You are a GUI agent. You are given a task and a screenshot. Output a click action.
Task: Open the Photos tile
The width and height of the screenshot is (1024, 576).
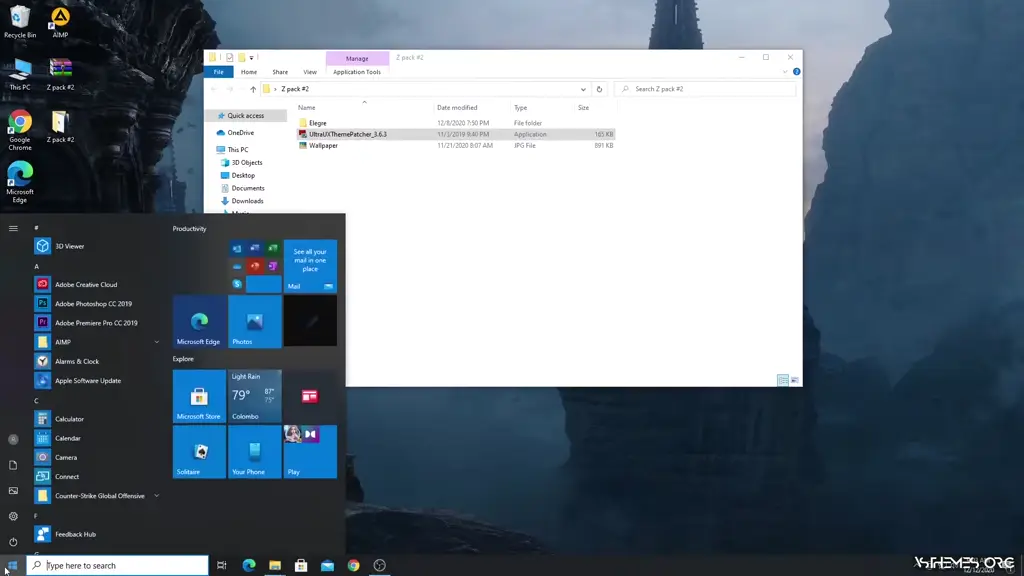[x=254, y=321]
